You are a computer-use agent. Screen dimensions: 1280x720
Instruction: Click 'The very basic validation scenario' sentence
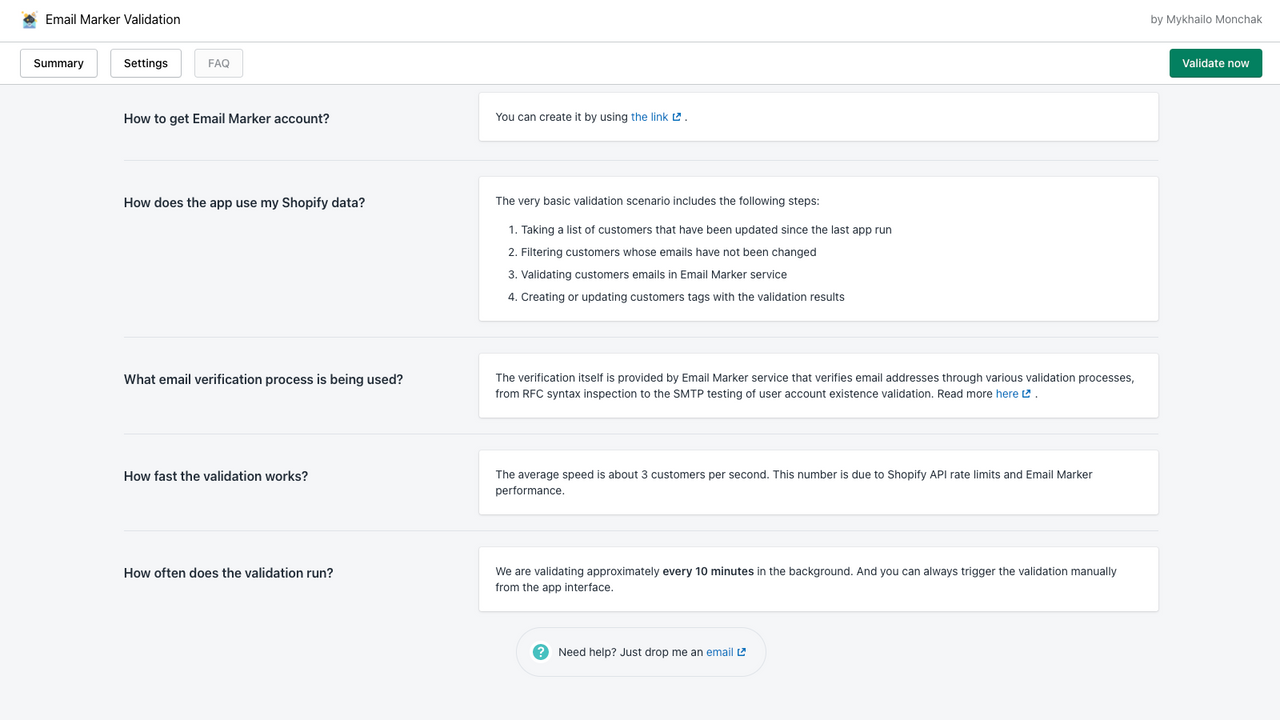[x=657, y=201]
